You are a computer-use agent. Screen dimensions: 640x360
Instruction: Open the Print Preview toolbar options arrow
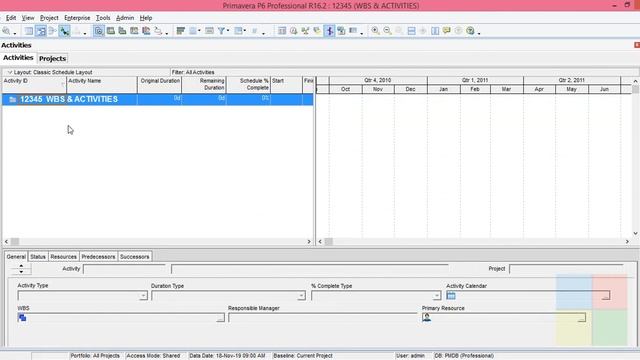(15, 32)
